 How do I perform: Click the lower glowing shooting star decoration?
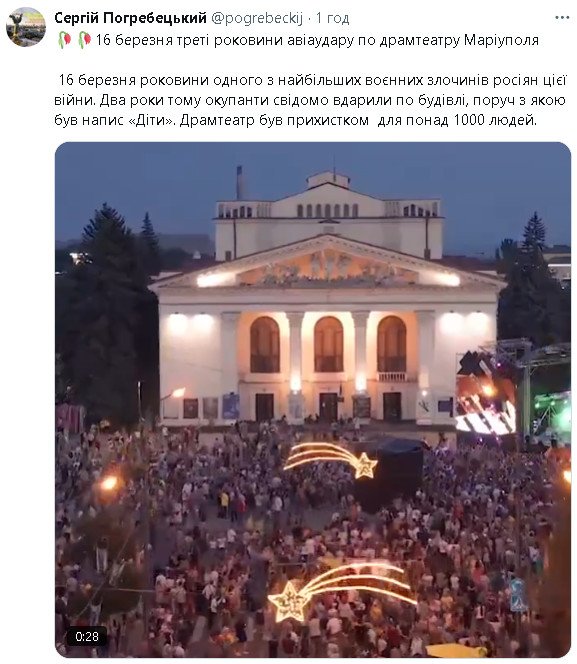pyautogui.click(x=342, y=593)
